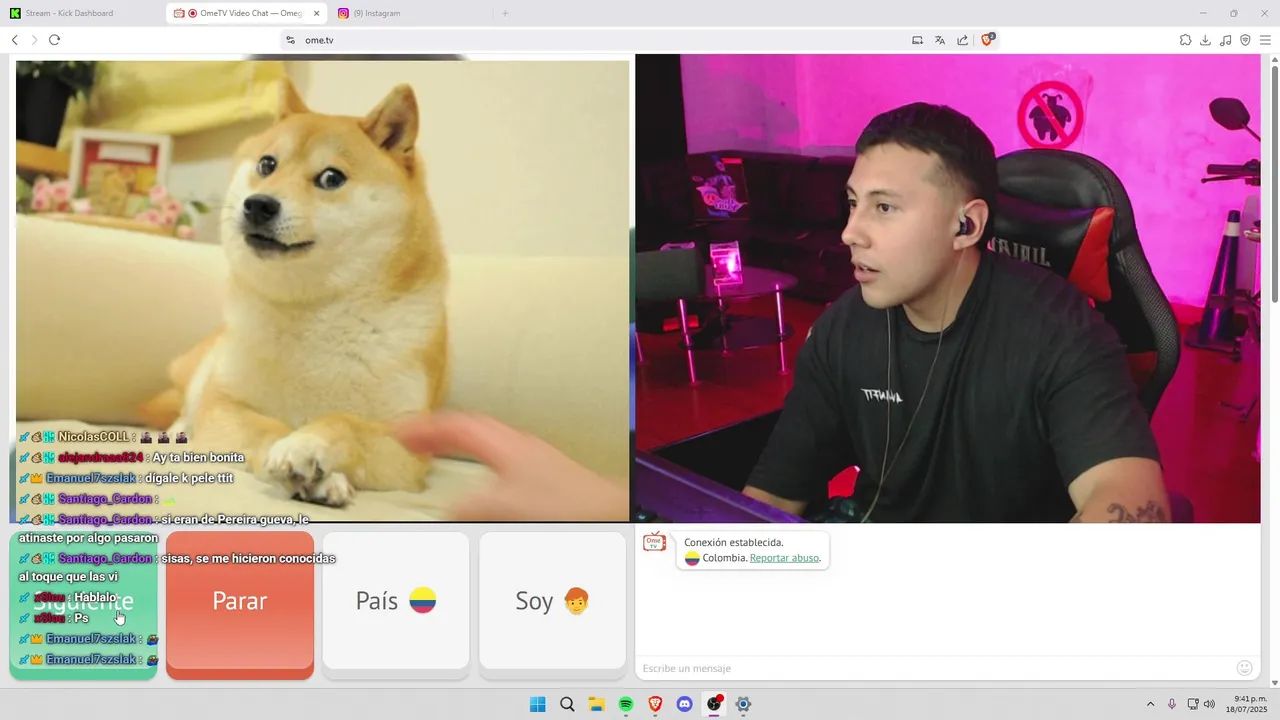Click the browser forward arrow
Image resolution: width=1280 pixels, height=720 pixels.
pos(34,40)
